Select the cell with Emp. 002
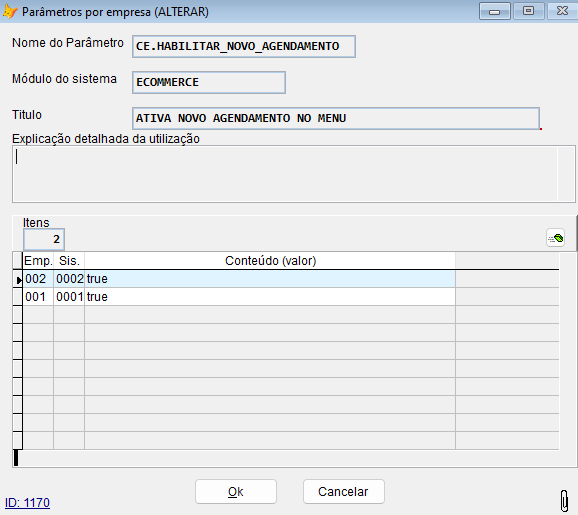 click(x=38, y=279)
